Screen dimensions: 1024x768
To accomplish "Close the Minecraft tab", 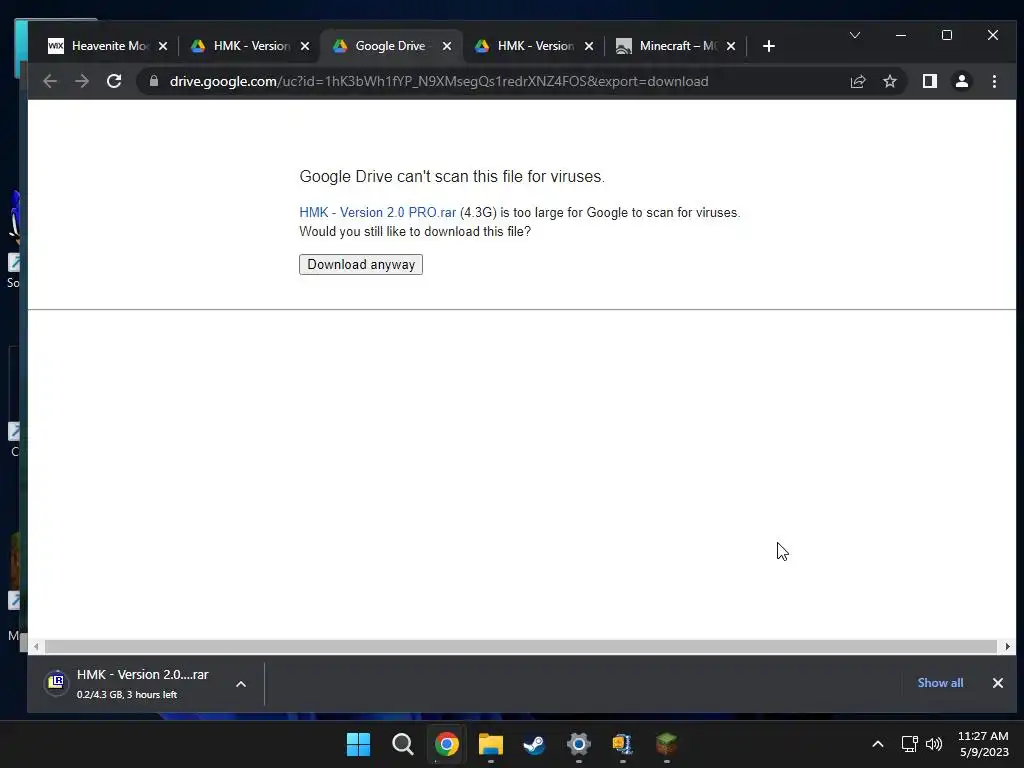I will [731, 46].
